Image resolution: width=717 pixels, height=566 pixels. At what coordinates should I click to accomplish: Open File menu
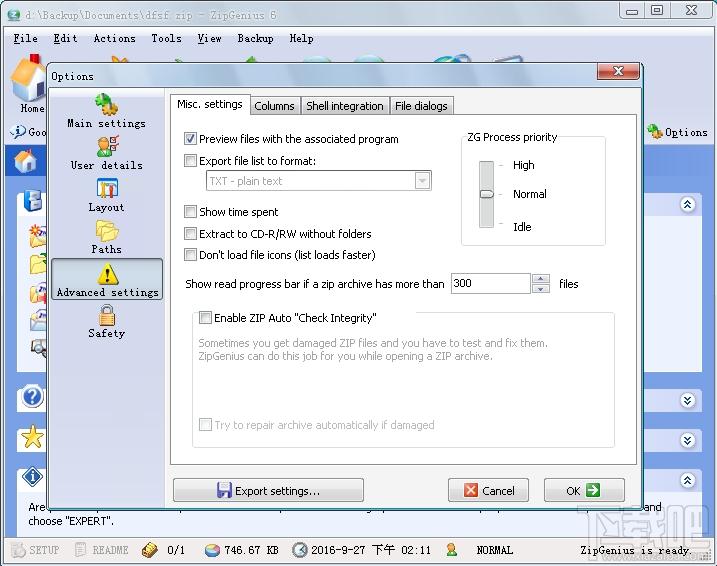click(25, 39)
